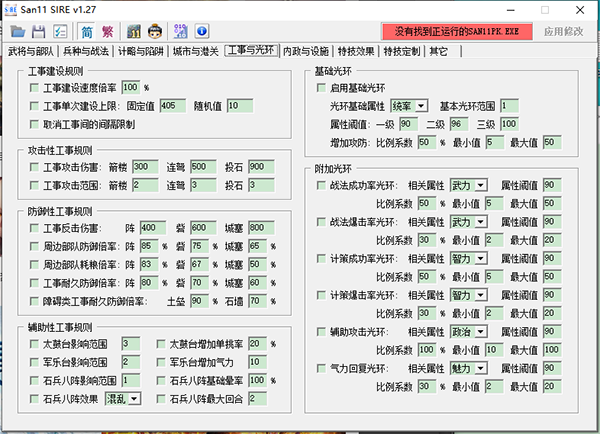The width and height of the screenshot is (600, 434).
Task: Open the blue info icon
Action: click(x=202, y=31)
